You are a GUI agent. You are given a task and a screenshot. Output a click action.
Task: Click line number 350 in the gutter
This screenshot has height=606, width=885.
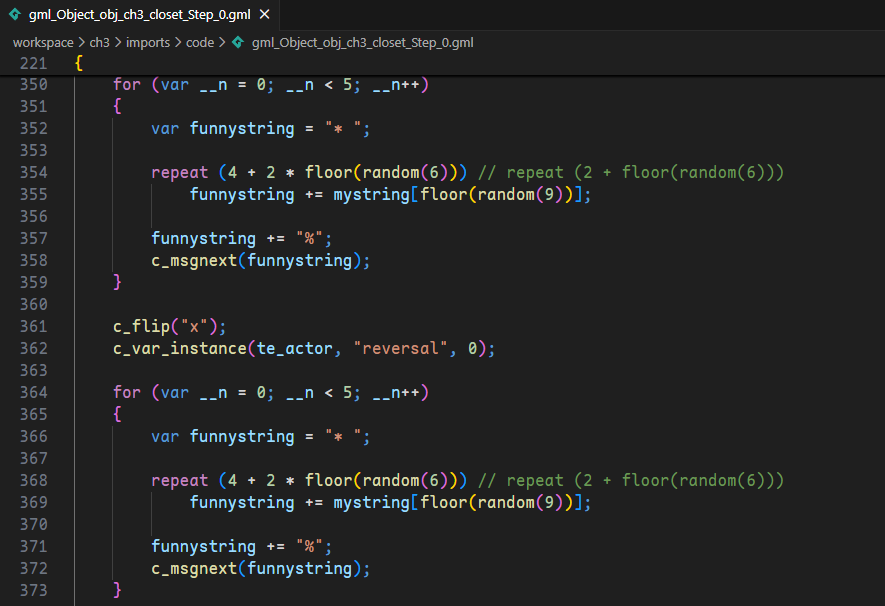click(34, 85)
